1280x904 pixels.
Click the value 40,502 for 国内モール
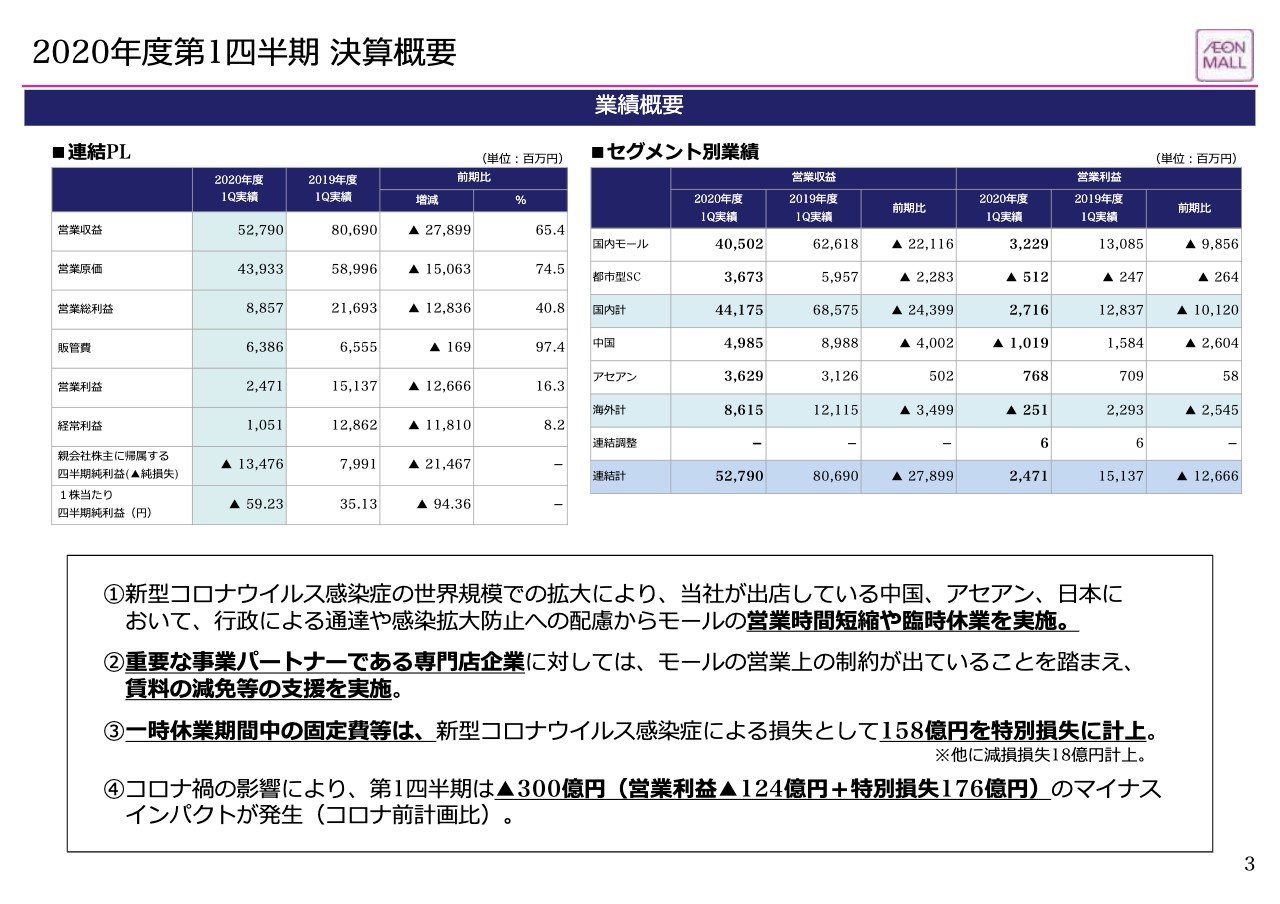740,244
